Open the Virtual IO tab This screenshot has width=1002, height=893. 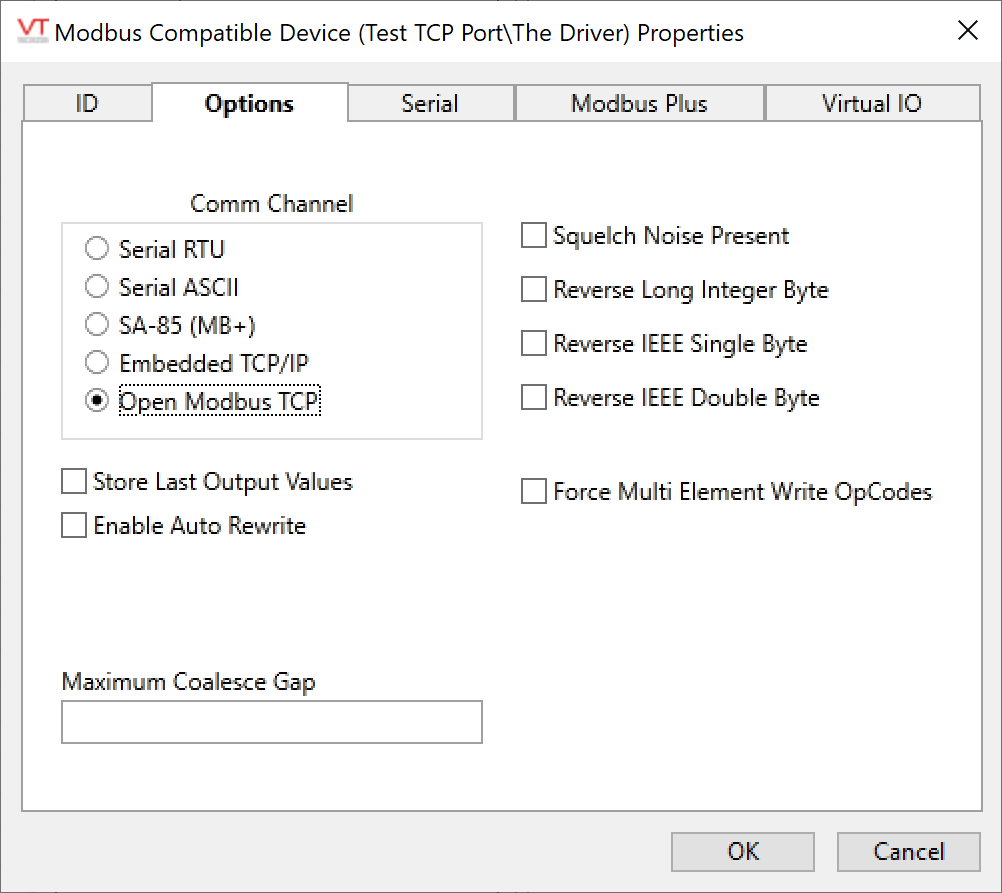871,104
